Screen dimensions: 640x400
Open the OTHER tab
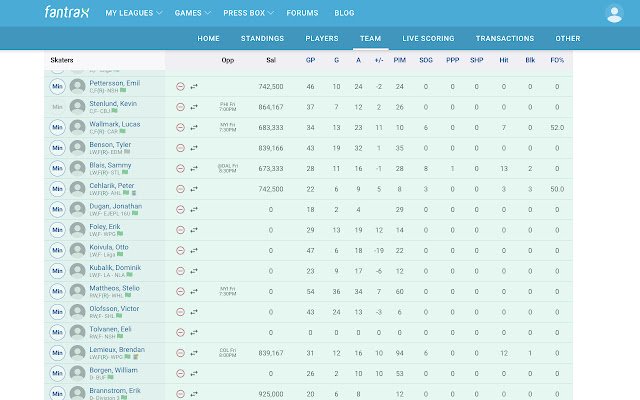coord(567,38)
